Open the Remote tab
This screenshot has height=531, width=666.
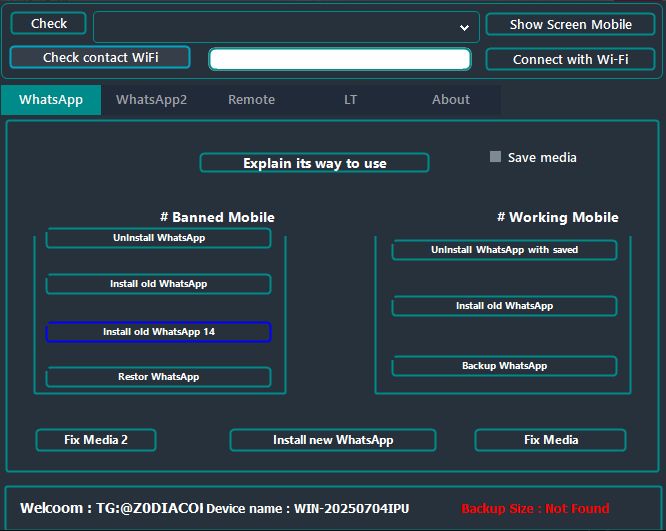click(251, 100)
